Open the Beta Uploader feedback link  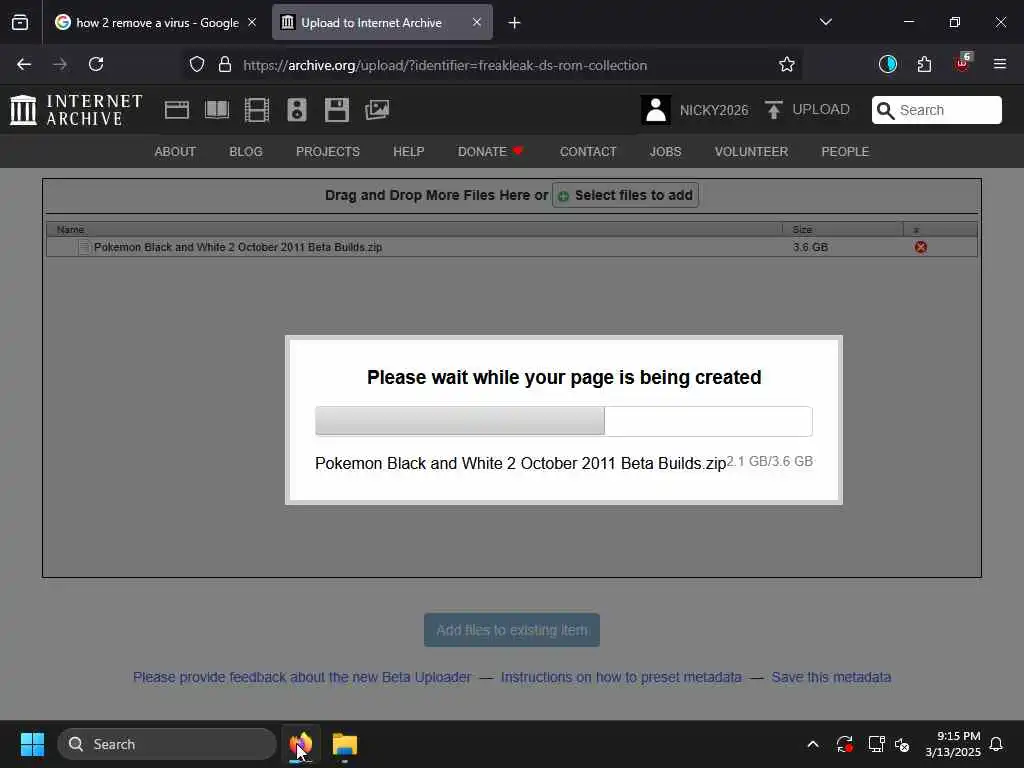click(x=302, y=677)
